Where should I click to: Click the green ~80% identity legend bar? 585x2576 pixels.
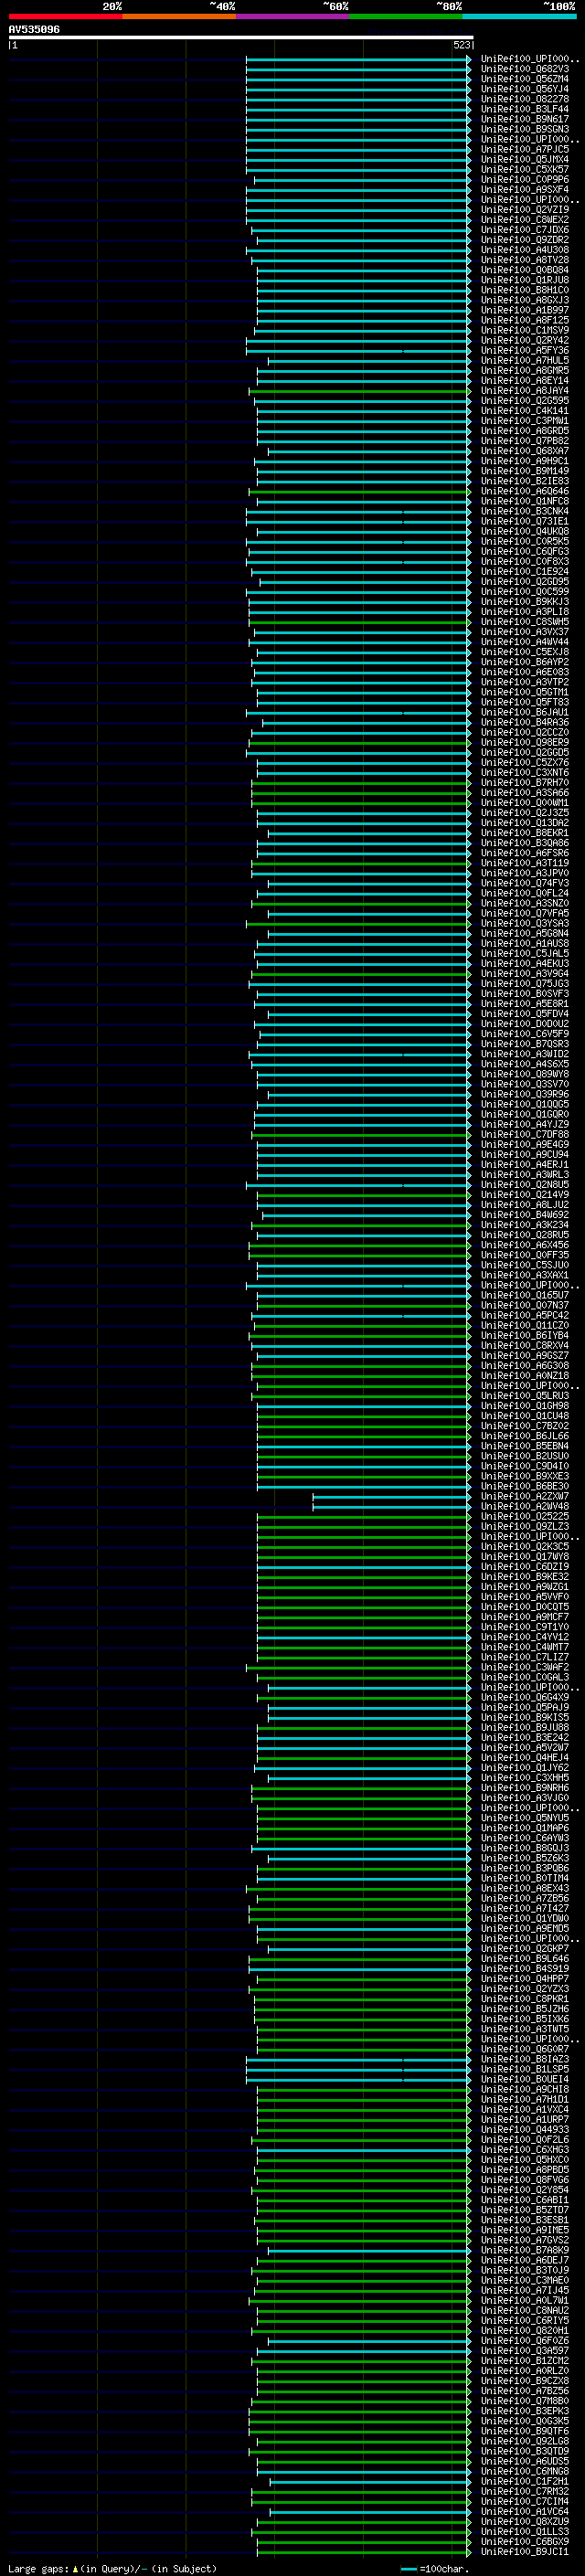[x=406, y=16]
